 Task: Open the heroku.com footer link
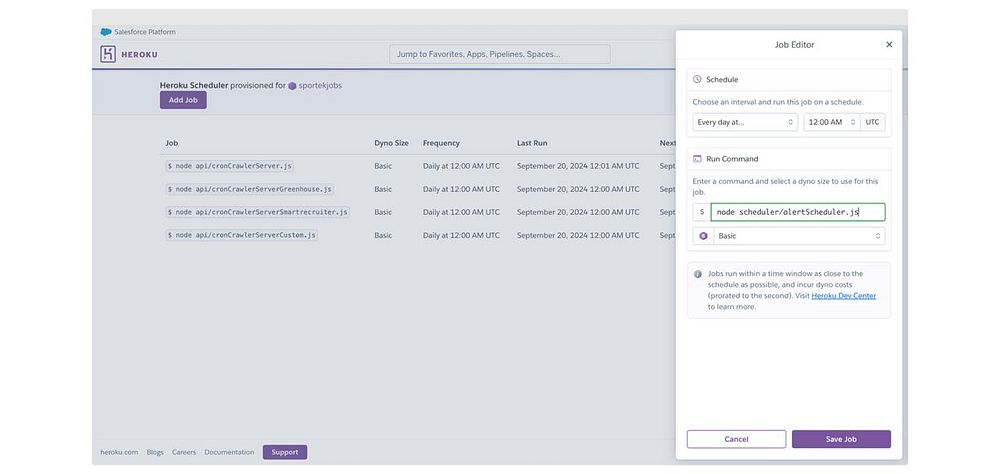click(x=119, y=452)
